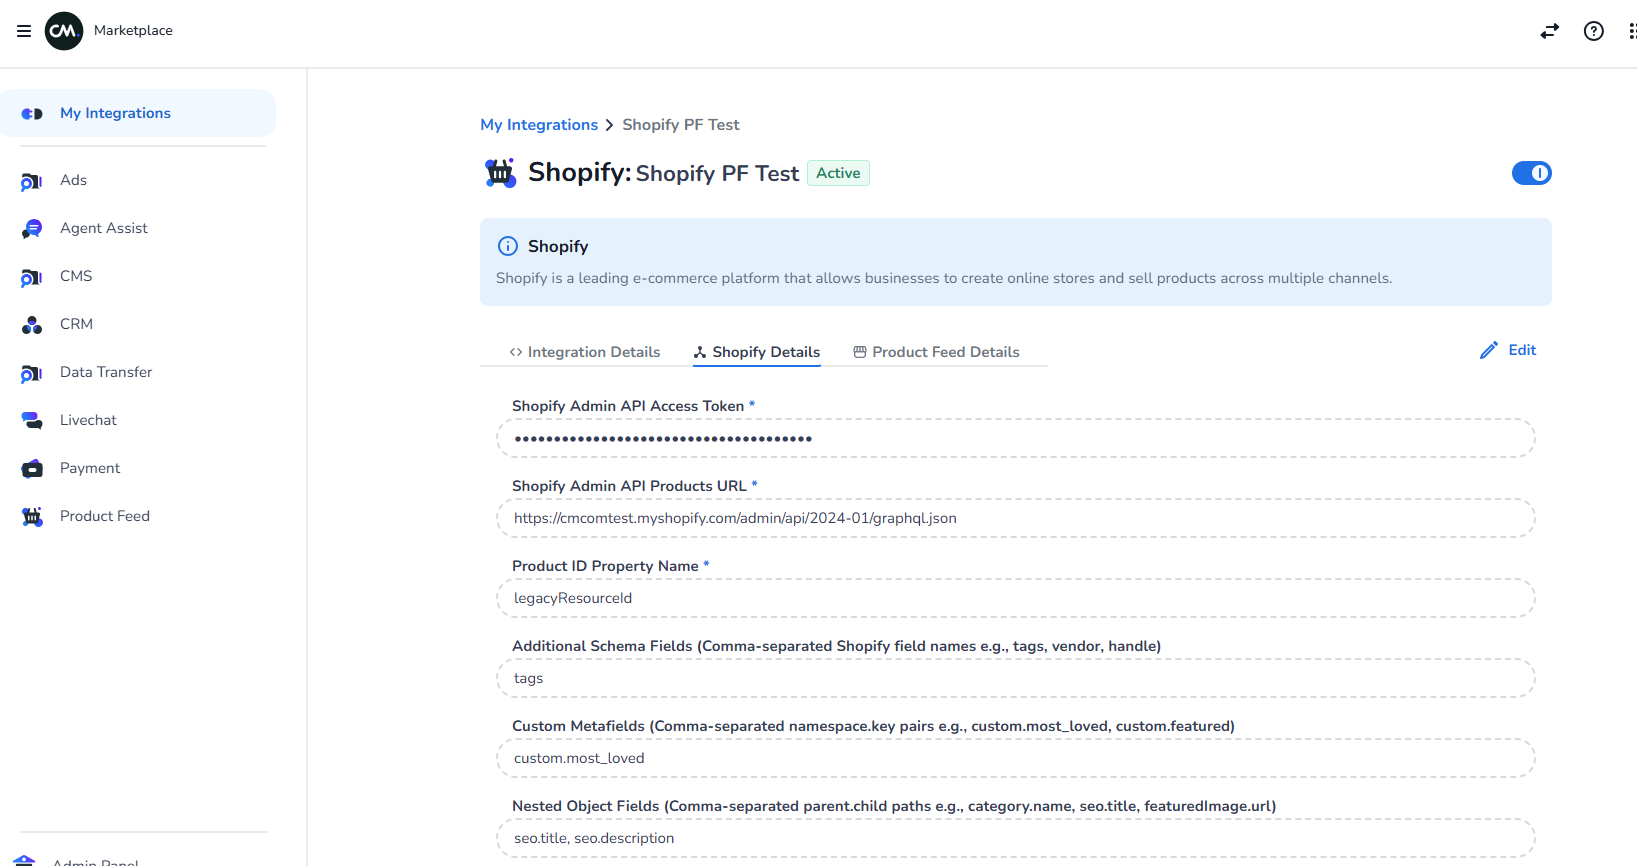The image size is (1637, 866).
Task: Click the Shopify Admin API Products URL field
Action: click(x=1016, y=518)
